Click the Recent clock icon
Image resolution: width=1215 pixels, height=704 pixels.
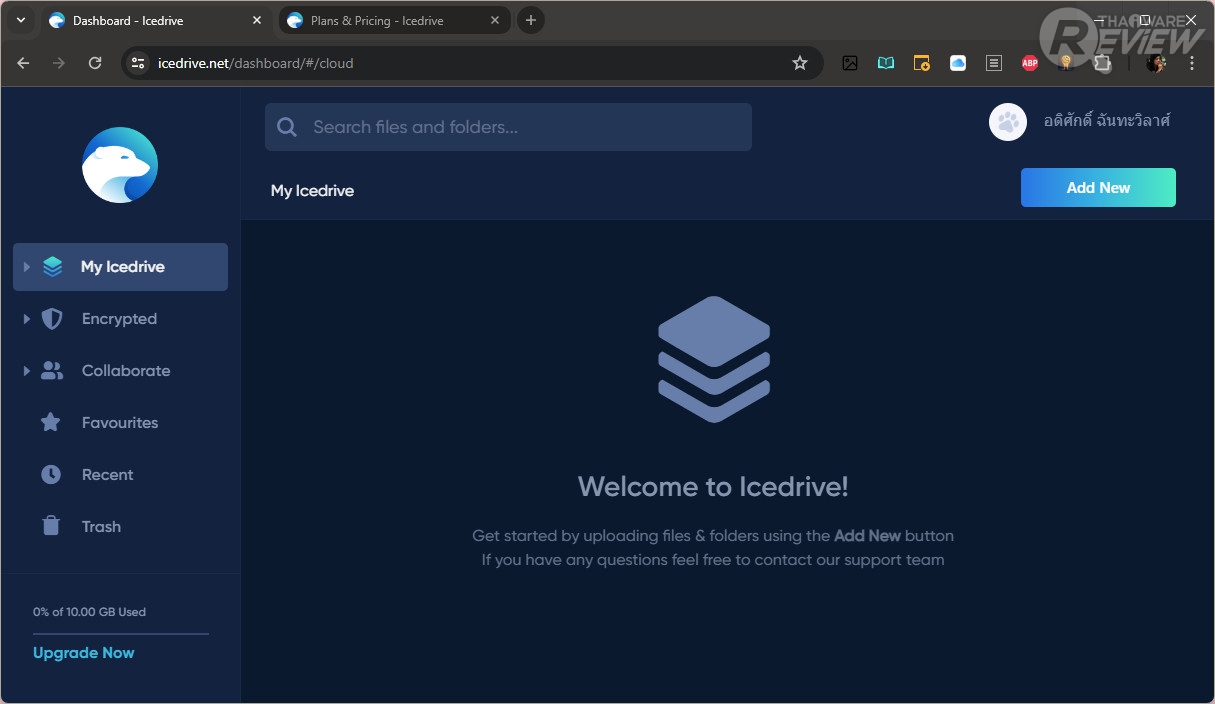point(51,475)
